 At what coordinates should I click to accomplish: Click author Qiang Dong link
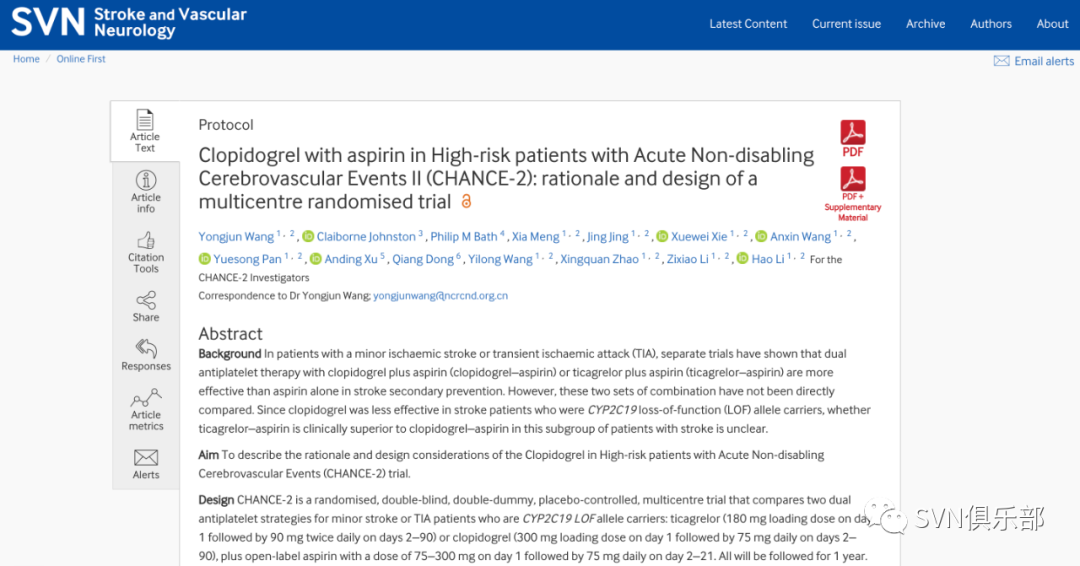coord(423,260)
